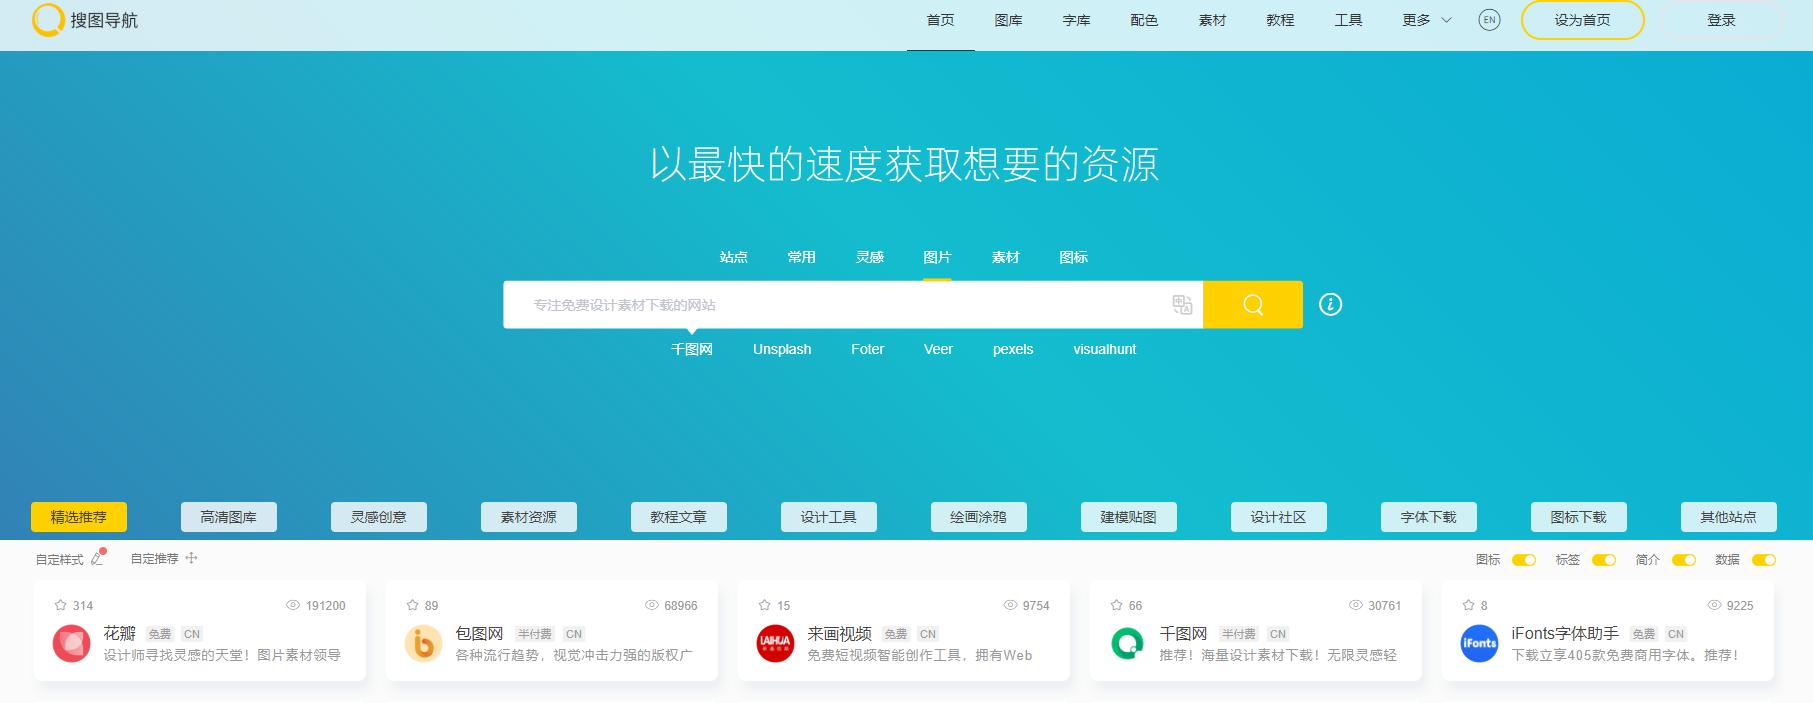
Task: Select the 灵感 search tab
Action: (870, 257)
